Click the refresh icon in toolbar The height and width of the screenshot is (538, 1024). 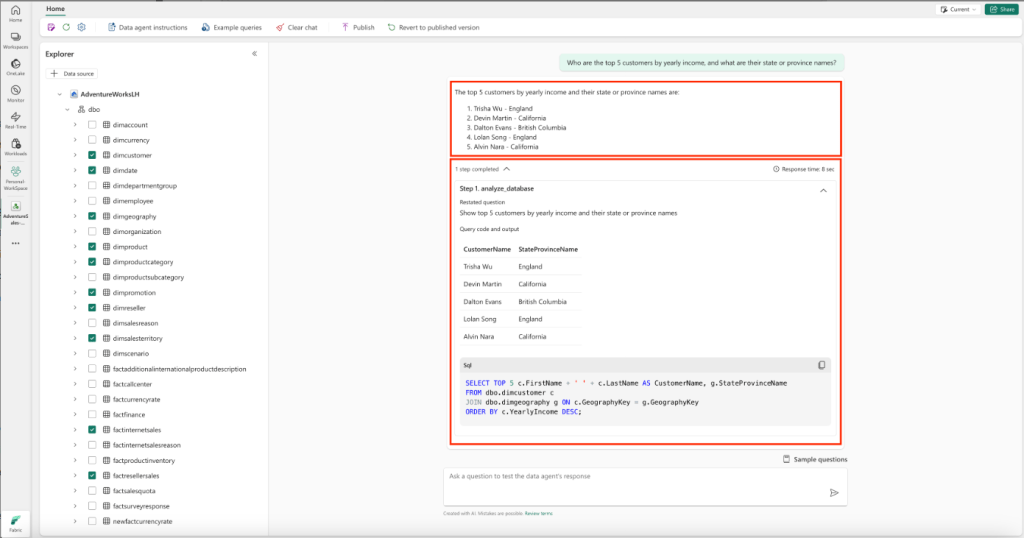coord(66,27)
